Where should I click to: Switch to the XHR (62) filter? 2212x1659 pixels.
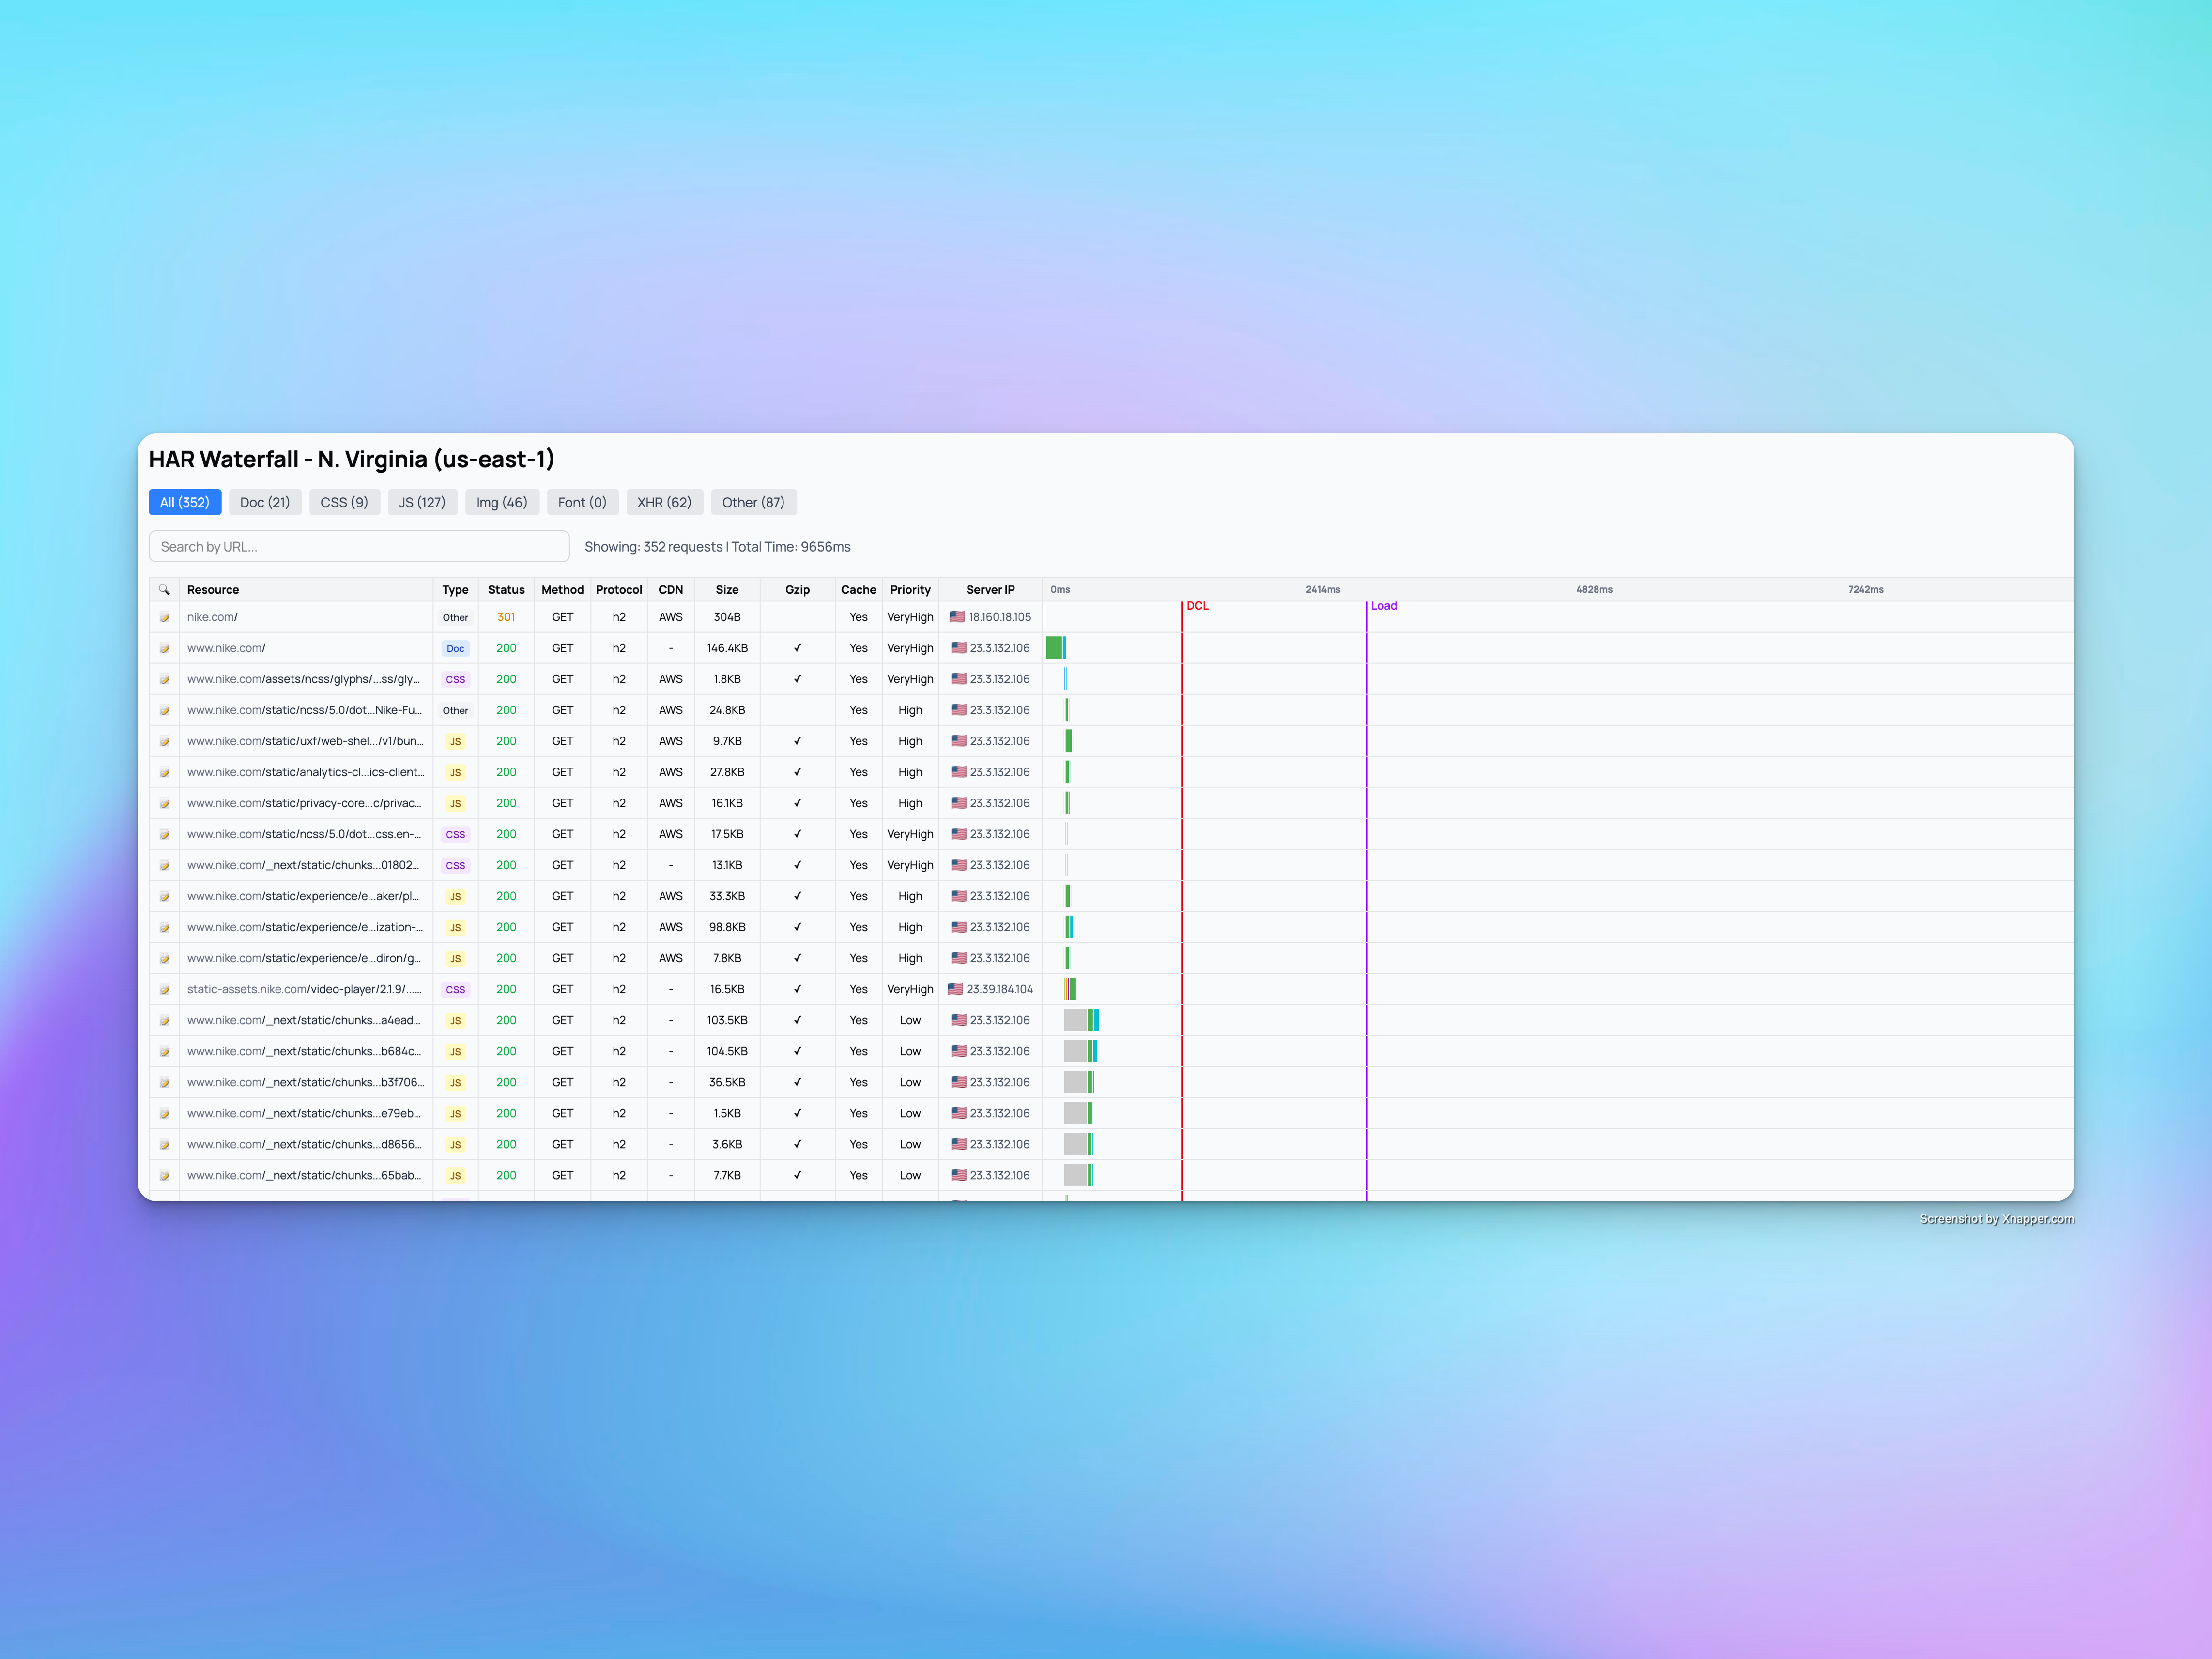point(664,502)
